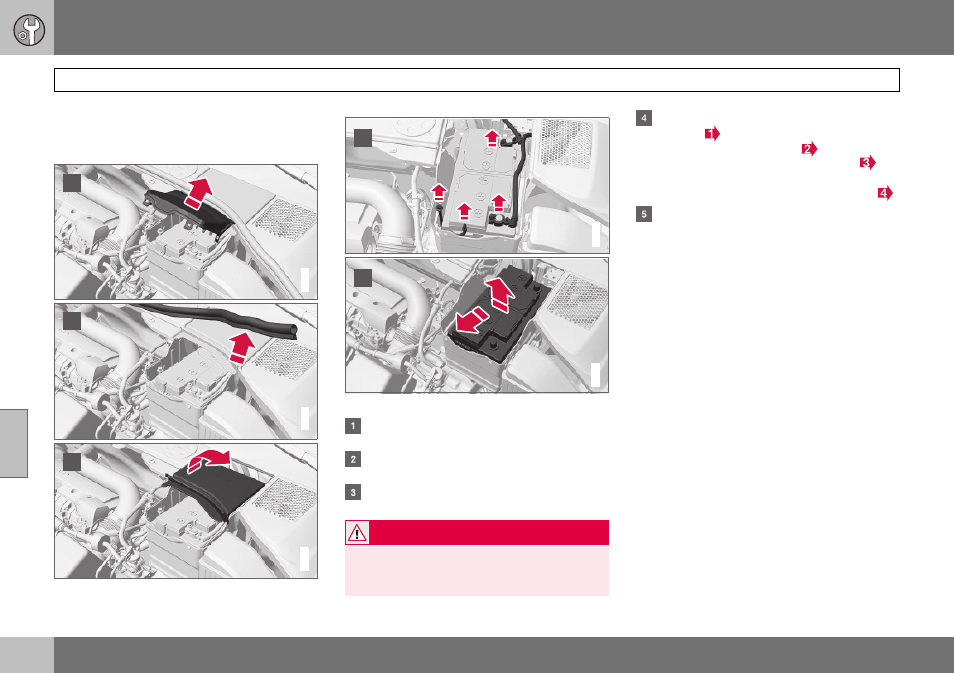The width and height of the screenshot is (954, 673).
Task: Click the red arrow marker numbered 4
Action: click(x=885, y=194)
